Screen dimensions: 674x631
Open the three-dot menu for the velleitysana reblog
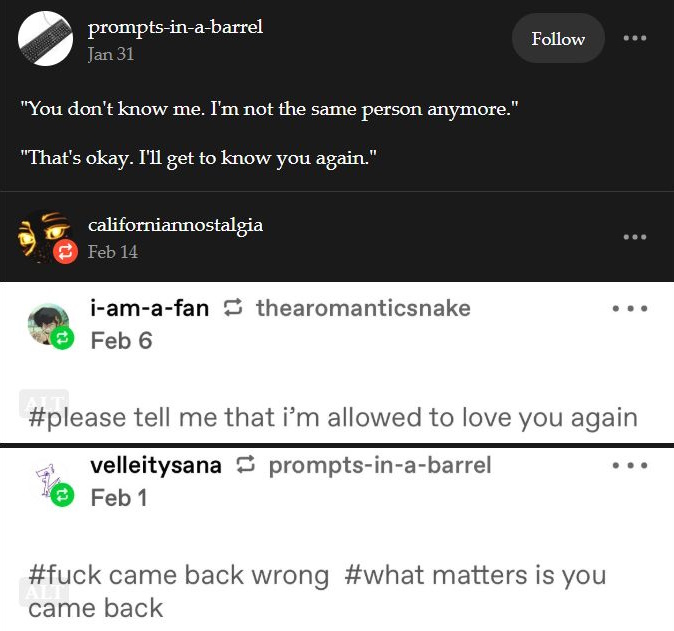[x=630, y=466]
